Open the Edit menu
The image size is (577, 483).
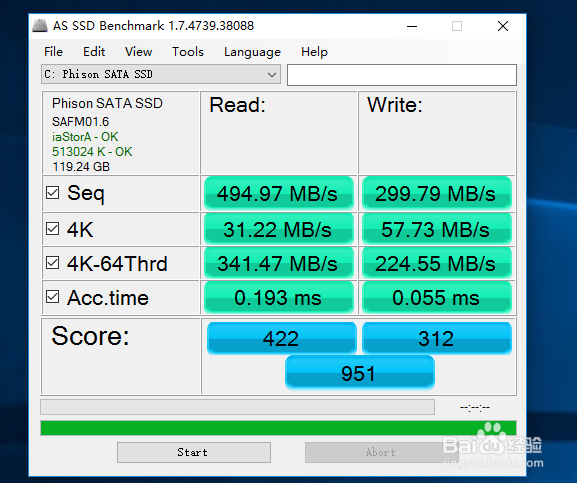(x=94, y=52)
